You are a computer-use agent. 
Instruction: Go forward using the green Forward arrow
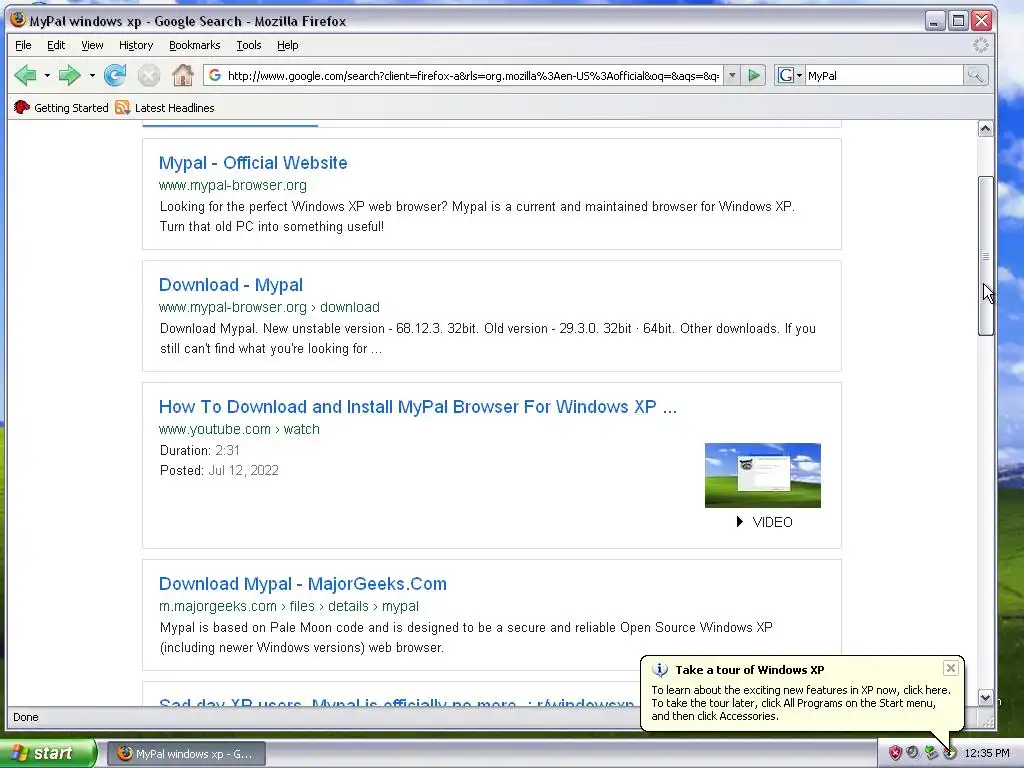click(x=69, y=76)
